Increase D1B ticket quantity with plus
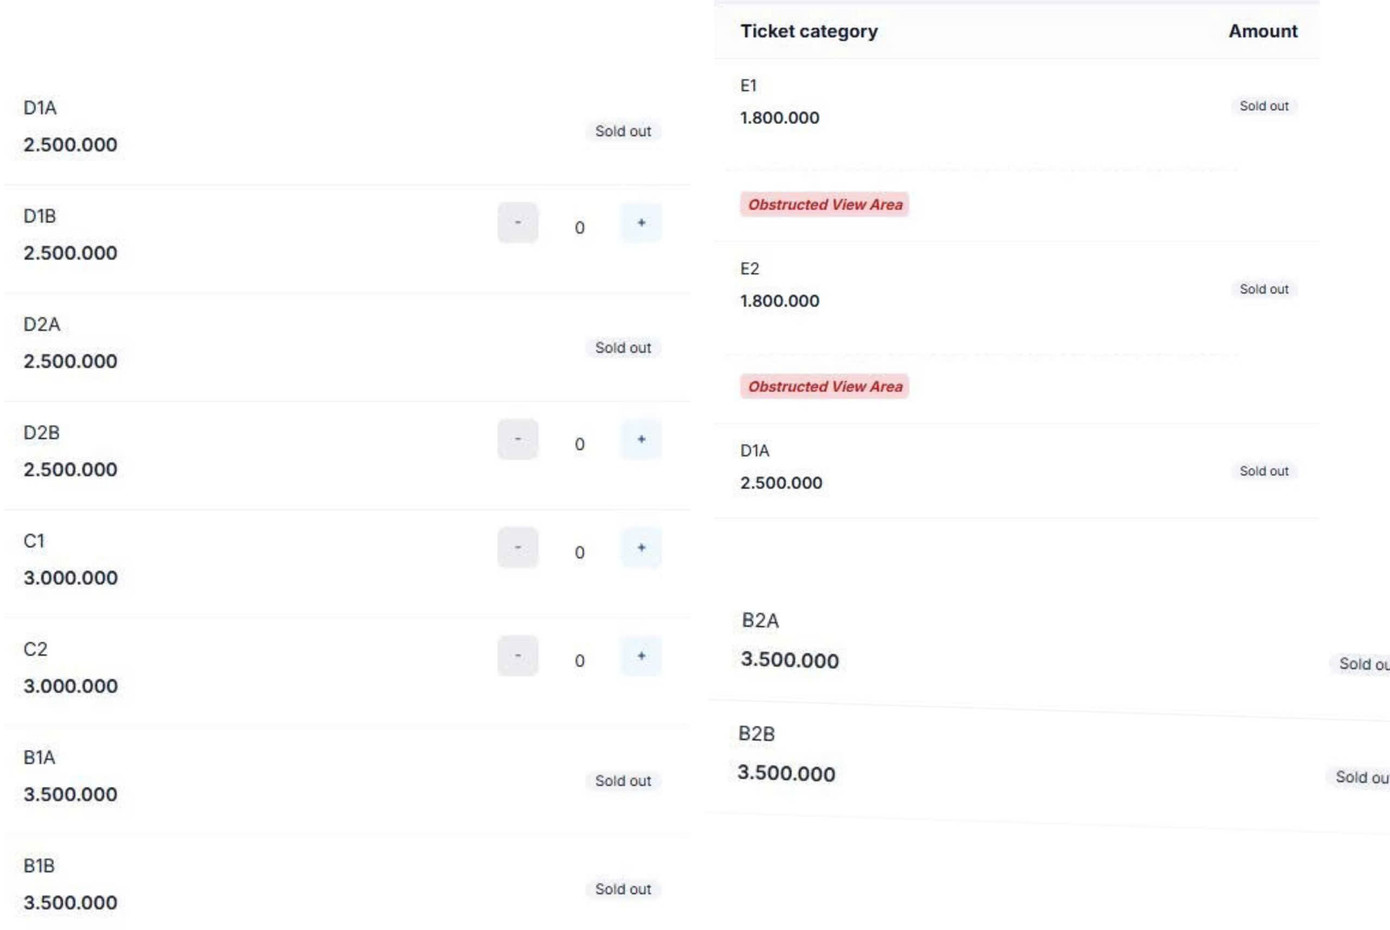This screenshot has height=930, width=1390. pos(641,223)
